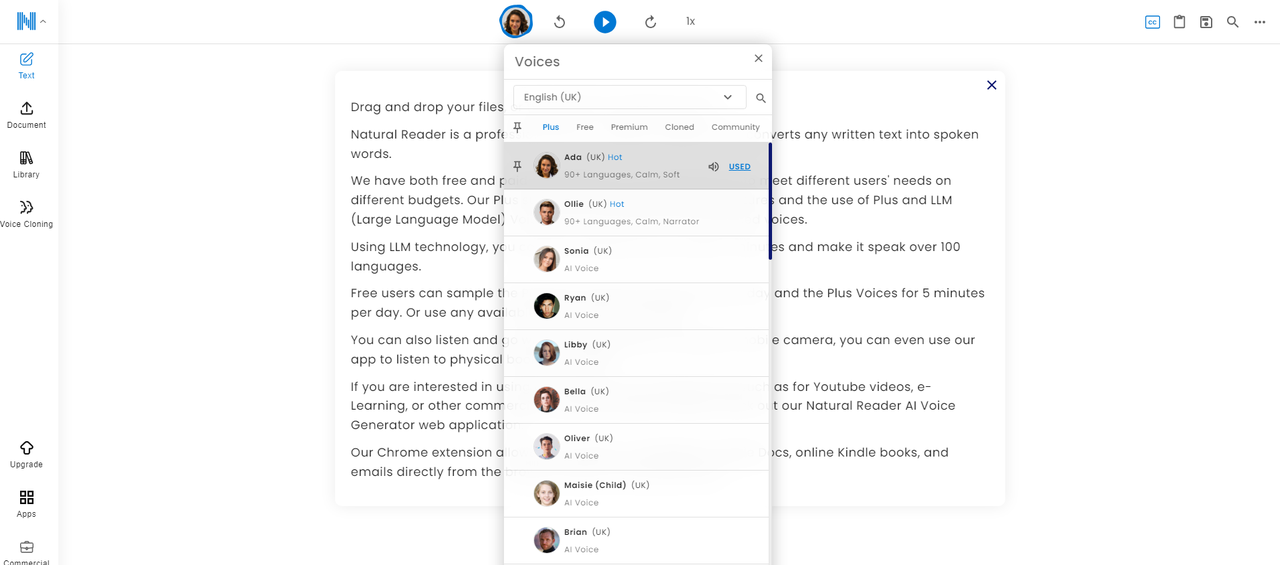
Task: Click the "Drag and drop your files" text
Action: [427, 107]
